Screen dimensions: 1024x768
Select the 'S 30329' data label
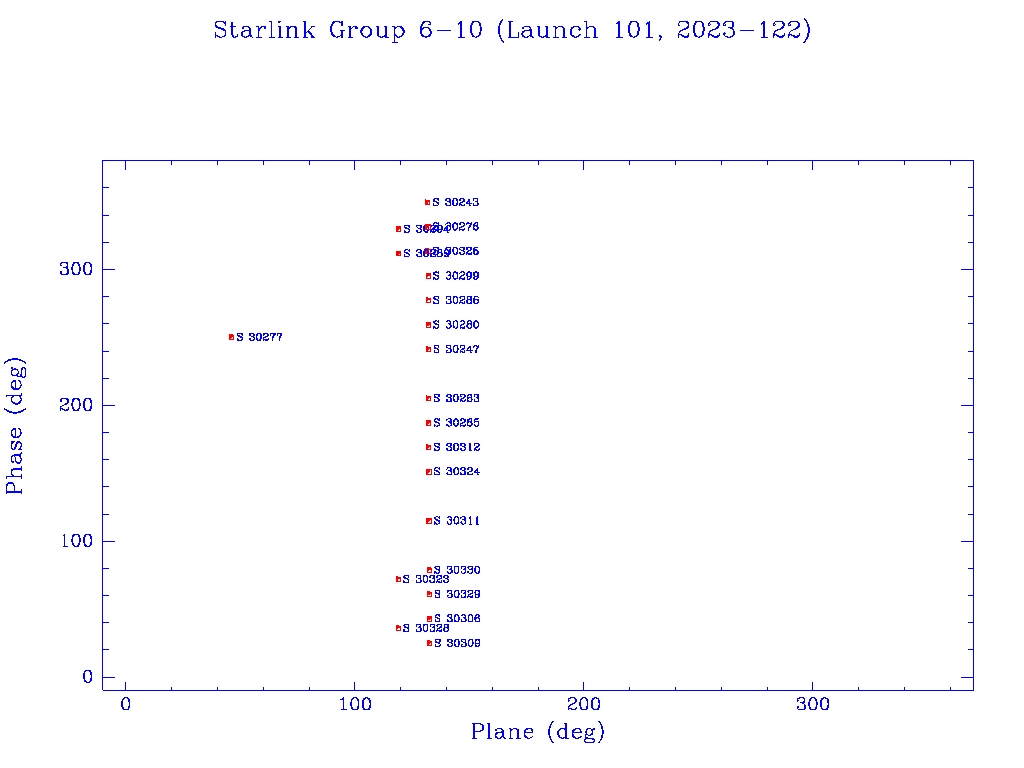(457, 594)
